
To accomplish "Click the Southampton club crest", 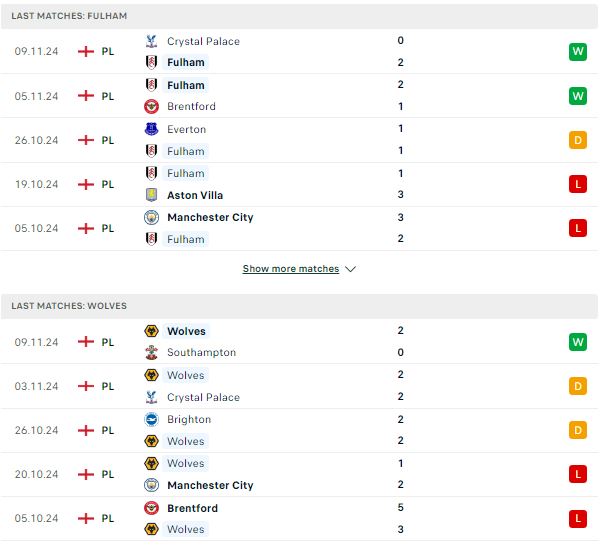I will tap(151, 352).
